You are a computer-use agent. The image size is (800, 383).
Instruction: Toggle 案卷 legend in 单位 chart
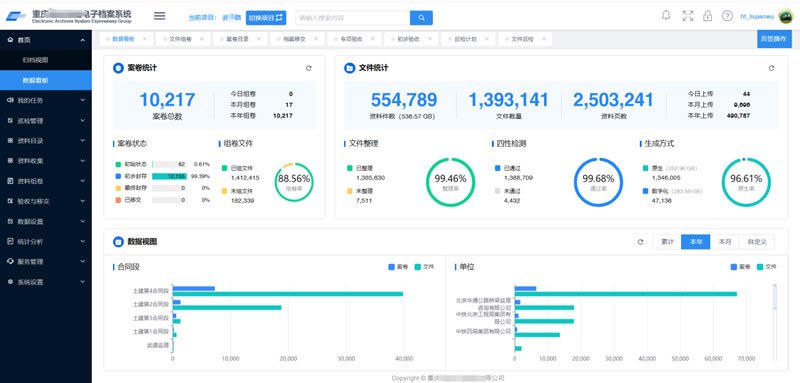(x=740, y=267)
